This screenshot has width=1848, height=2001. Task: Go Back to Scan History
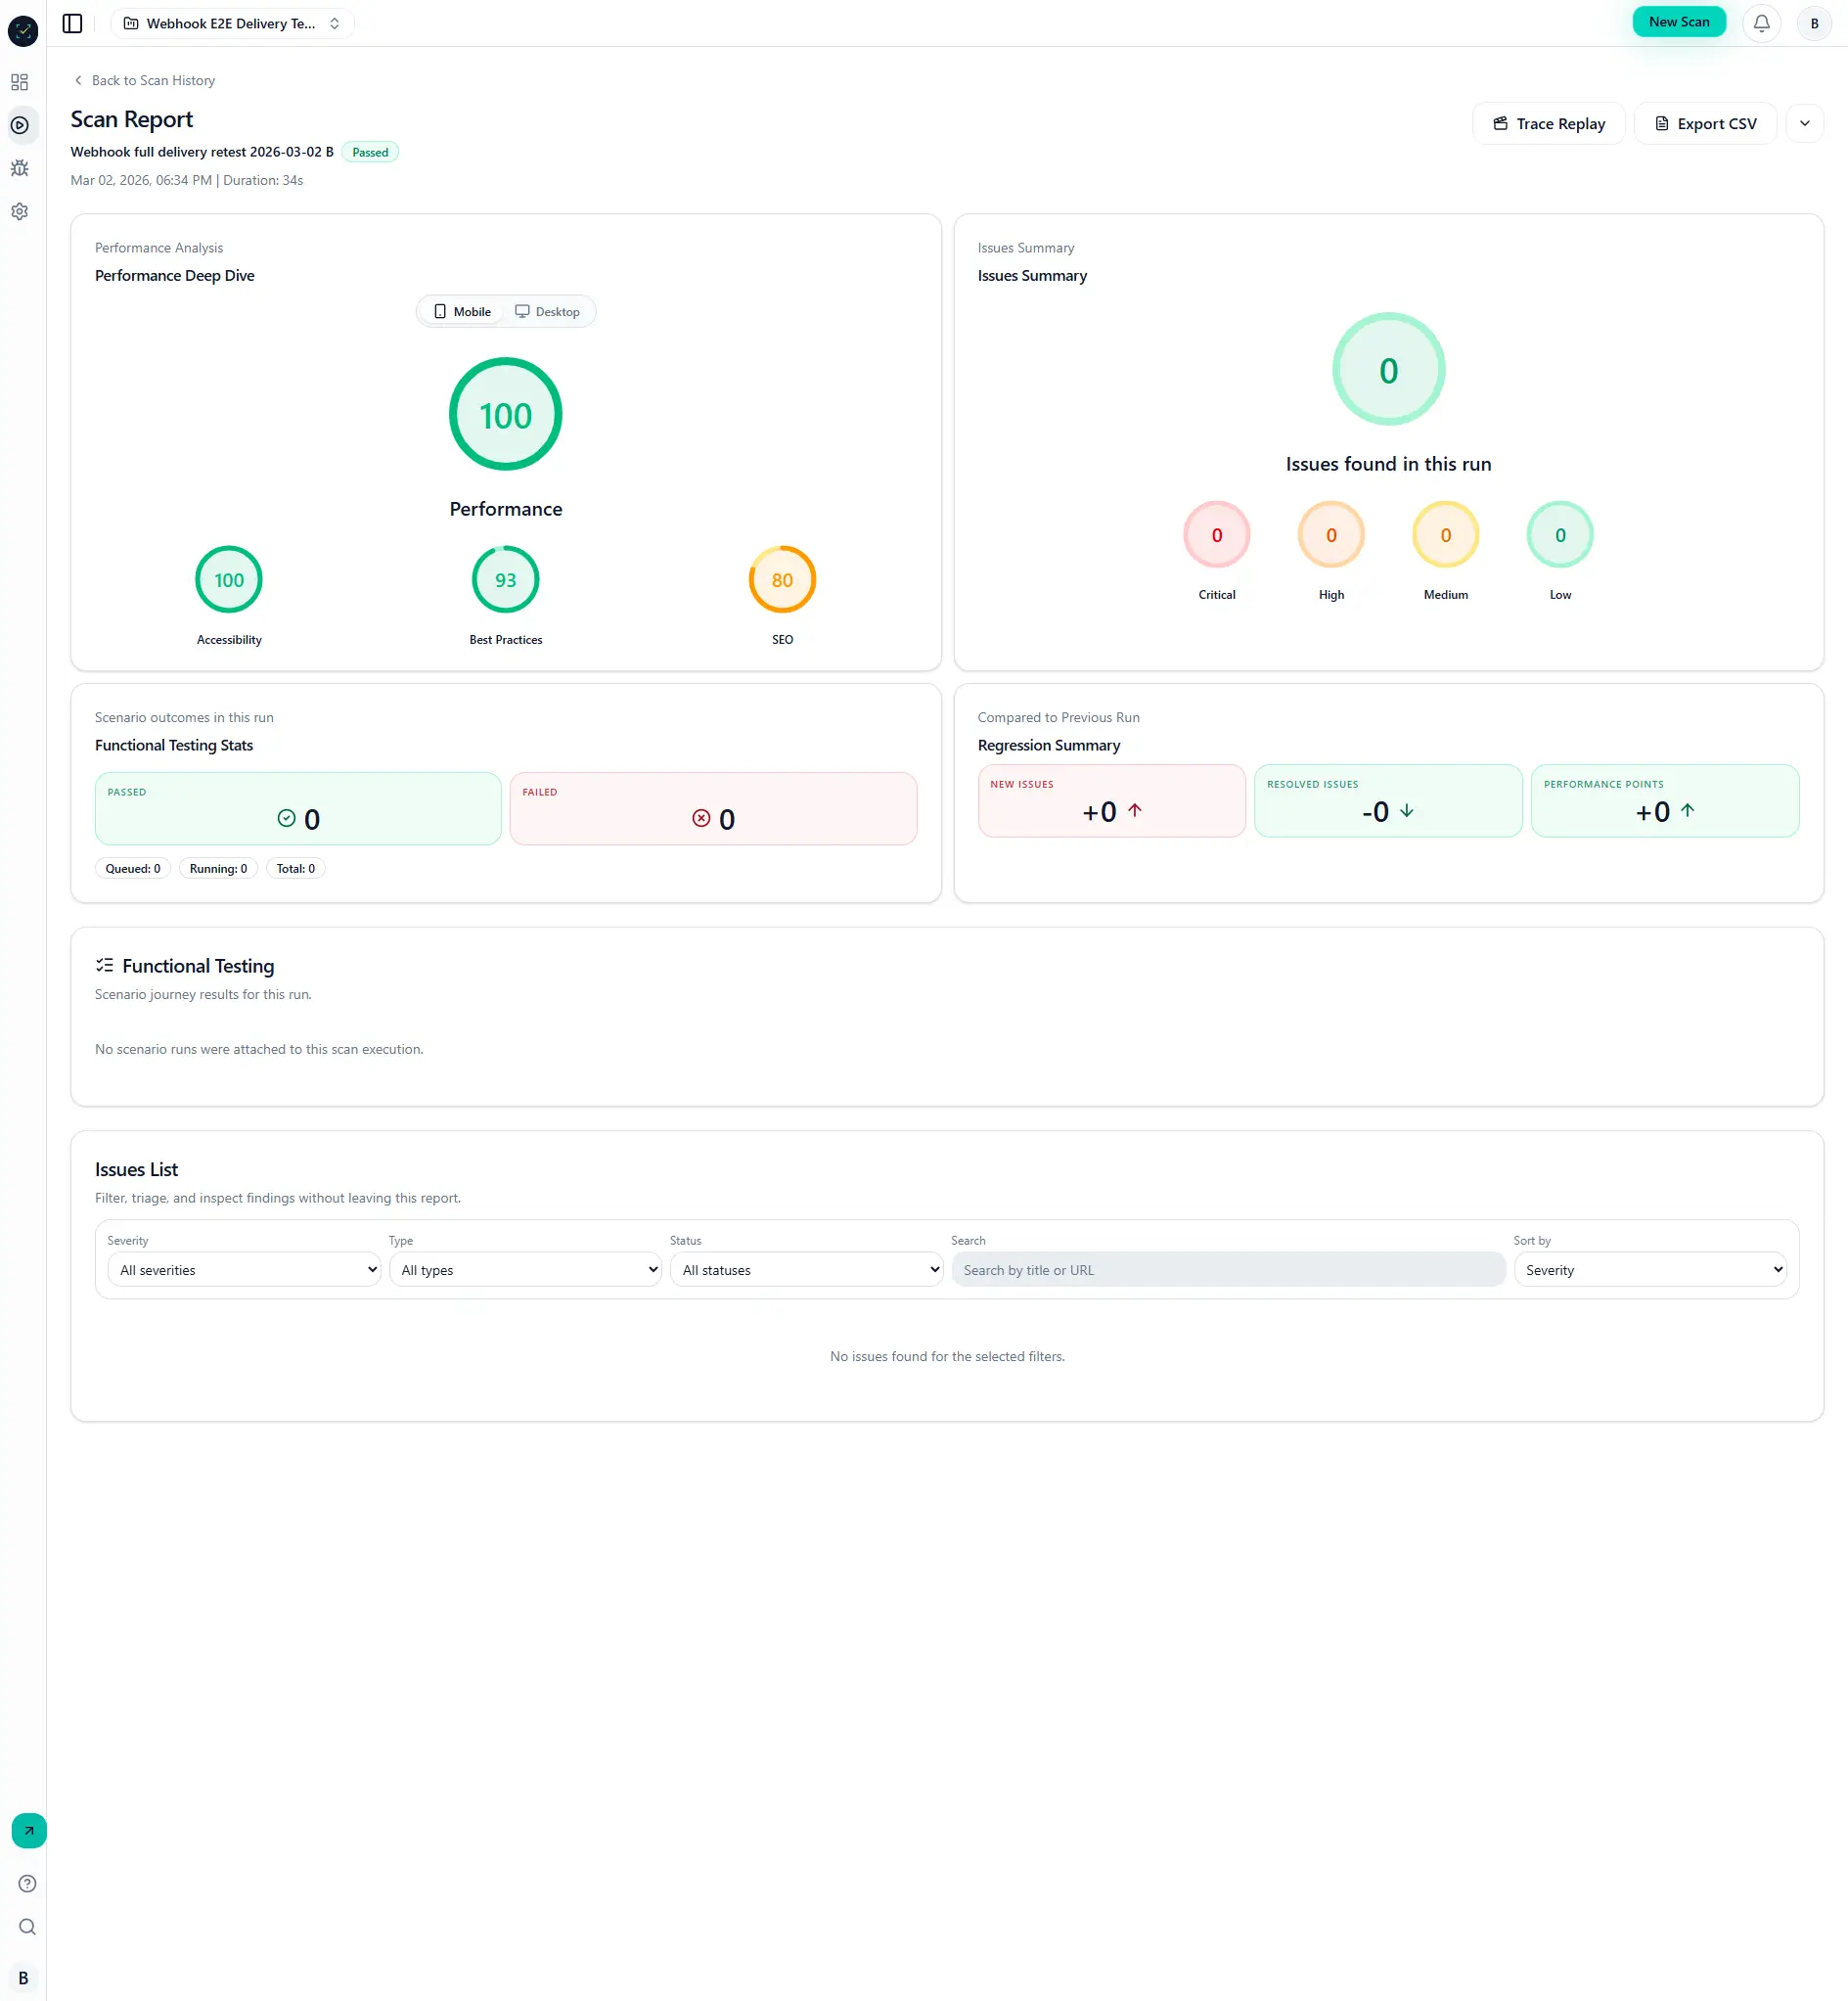[x=152, y=80]
